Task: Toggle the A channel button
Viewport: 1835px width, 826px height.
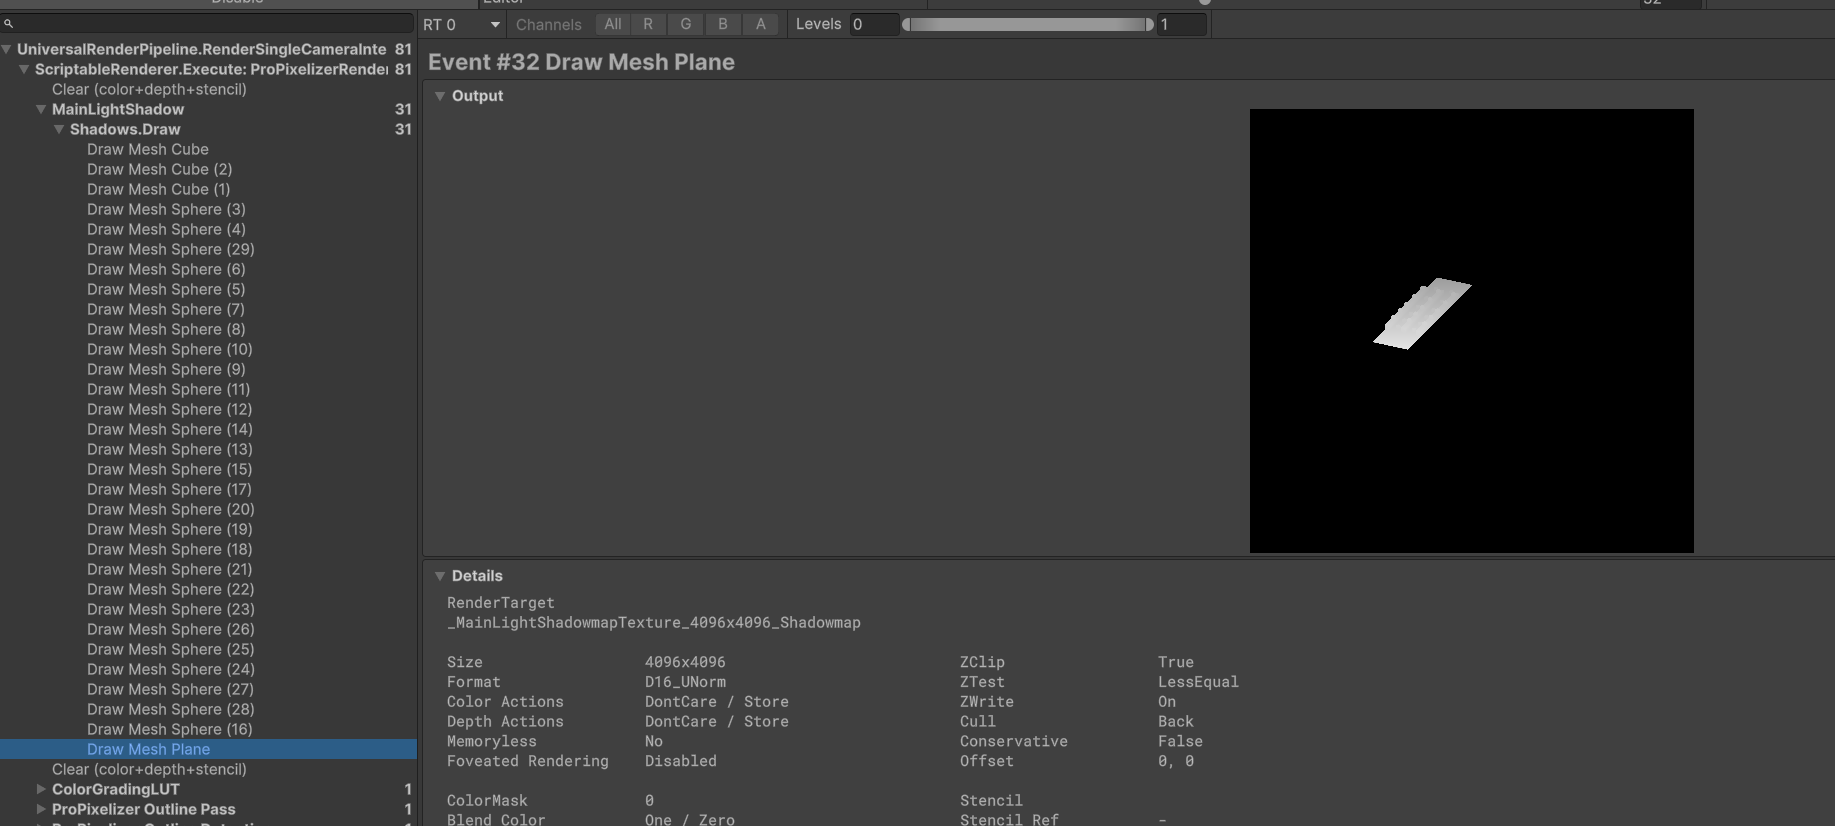Action: pyautogui.click(x=761, y=24)
